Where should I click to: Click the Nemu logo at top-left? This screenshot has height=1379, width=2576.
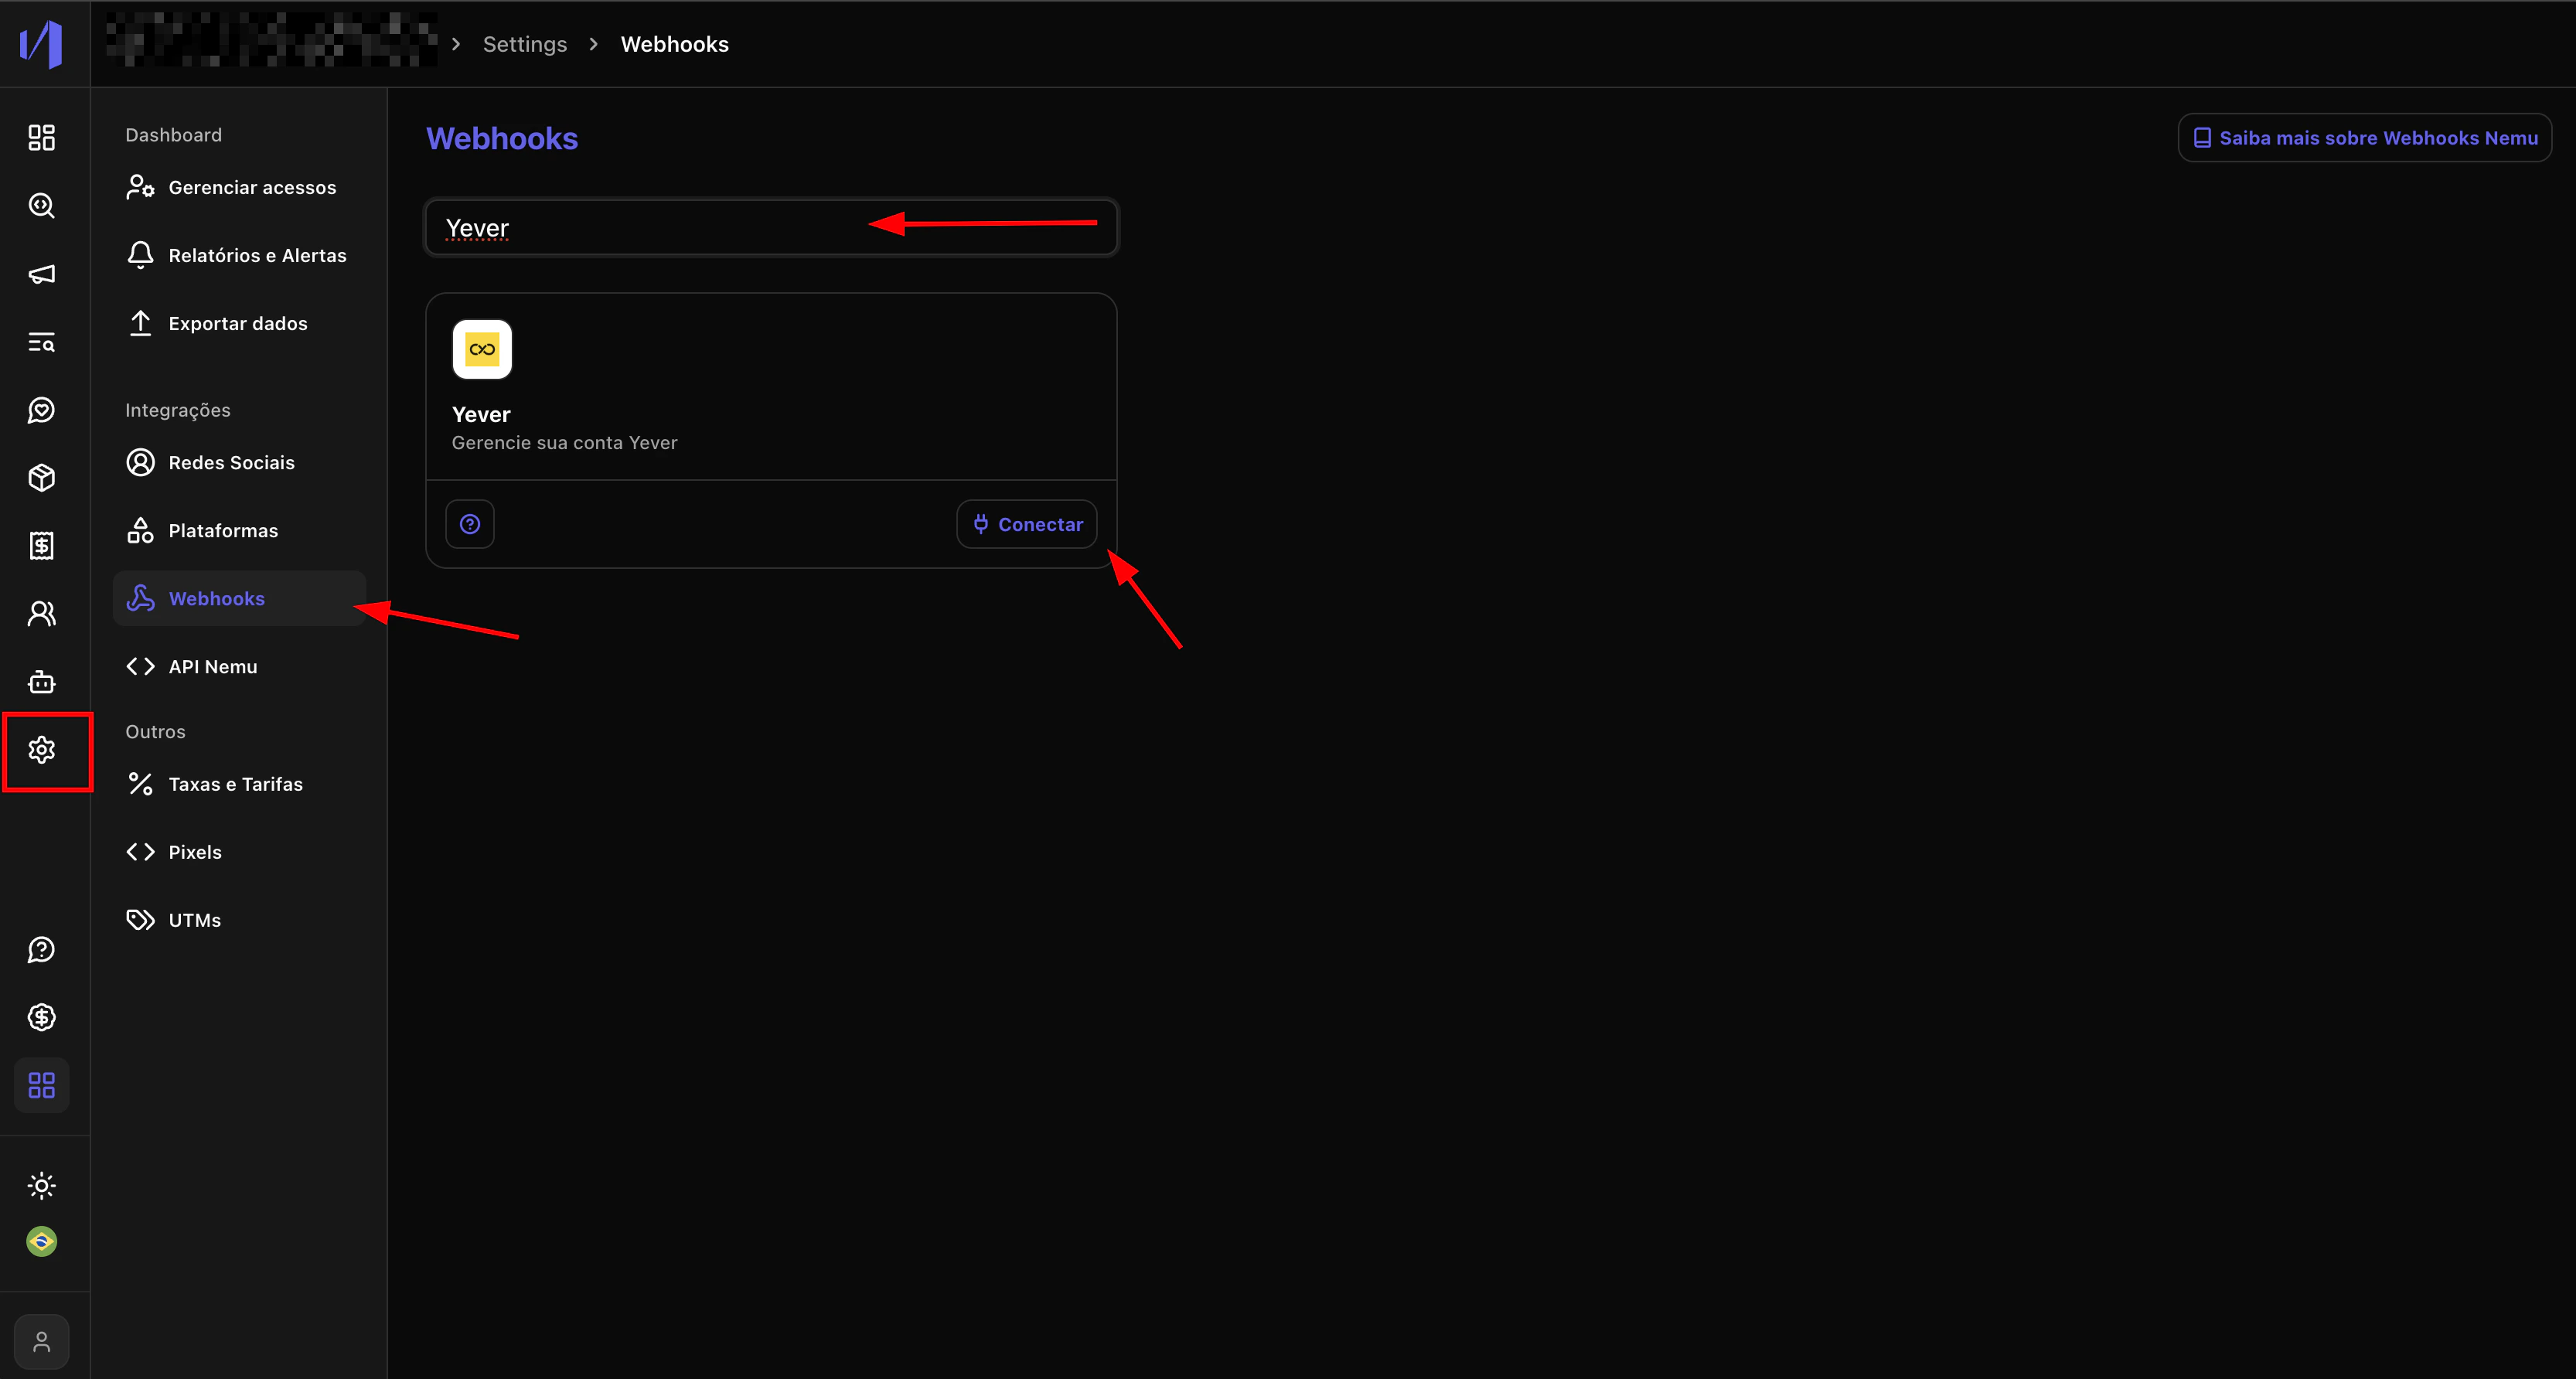coord(42,44)
